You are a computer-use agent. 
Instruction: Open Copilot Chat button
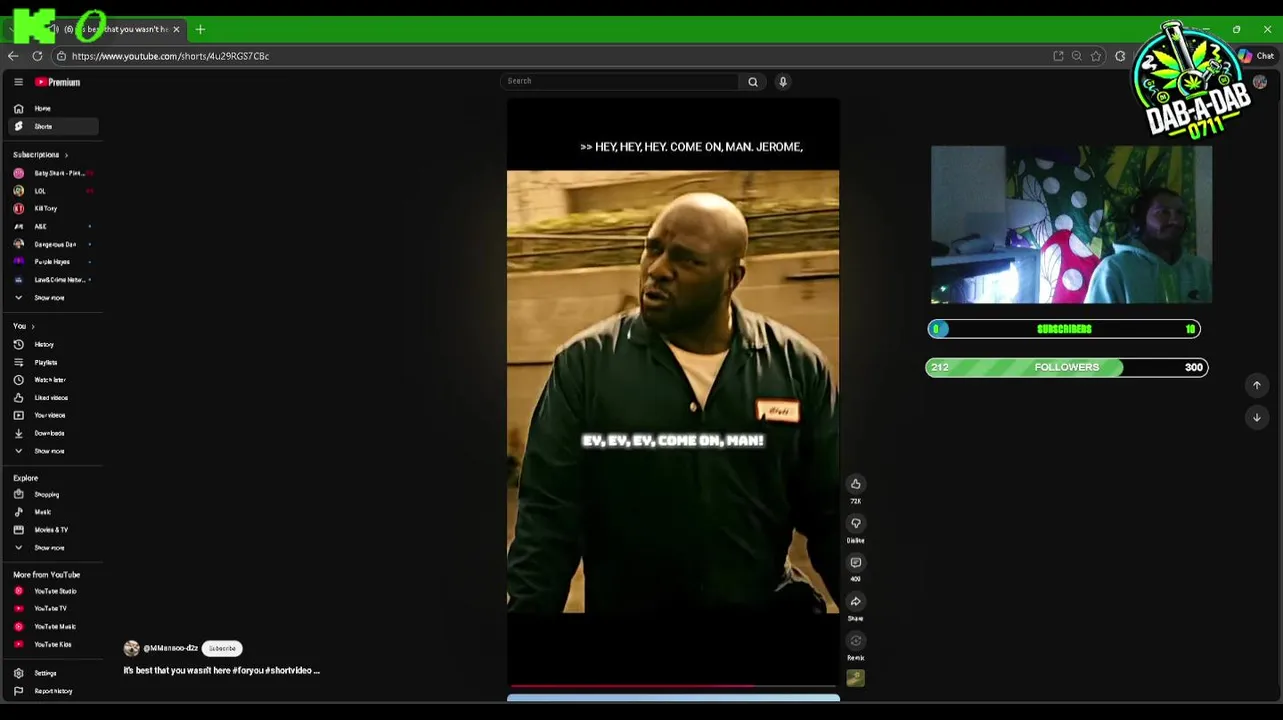pos(1256,56)
